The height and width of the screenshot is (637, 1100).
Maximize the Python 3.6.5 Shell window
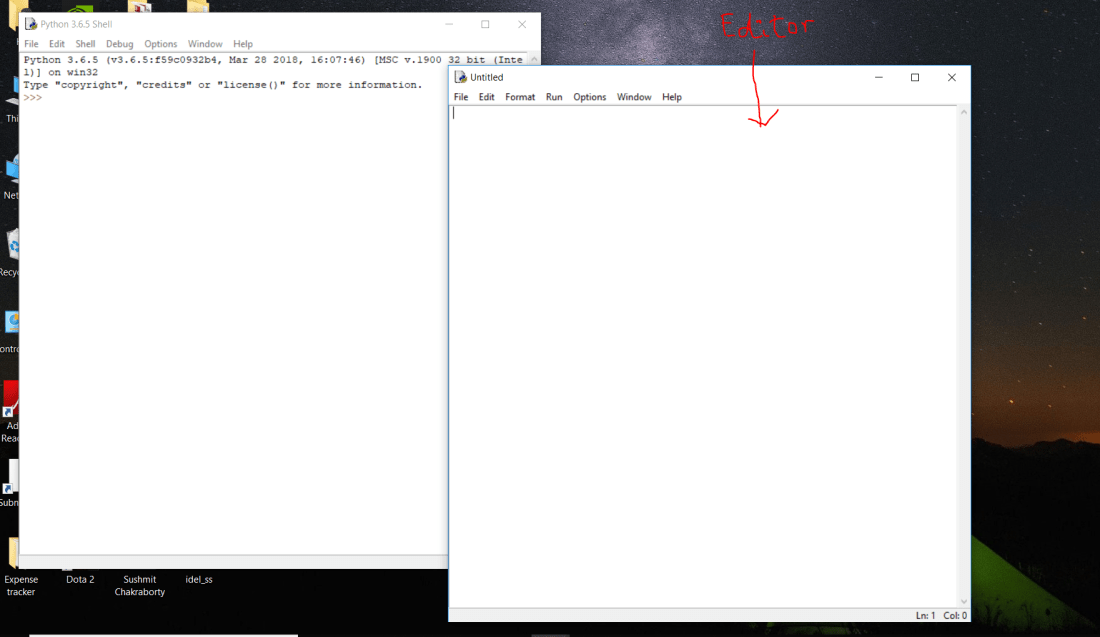click(x=485, y=24)
